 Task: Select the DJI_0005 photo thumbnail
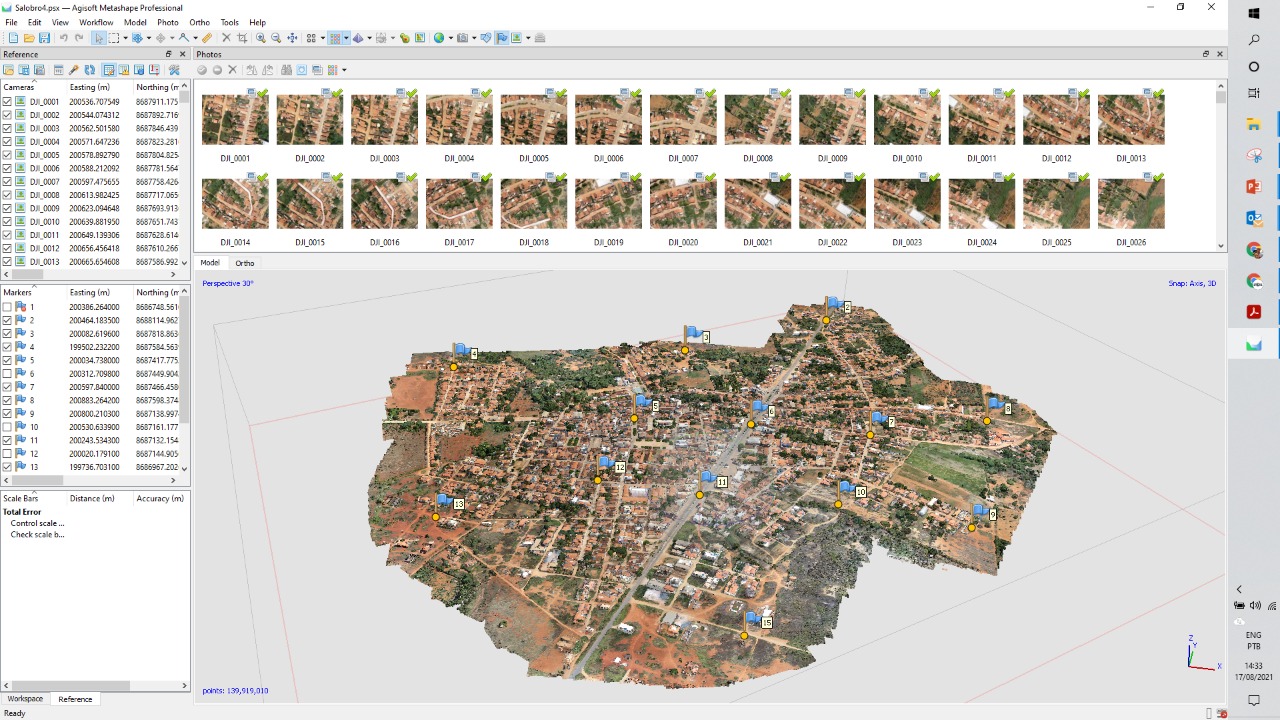533,118
